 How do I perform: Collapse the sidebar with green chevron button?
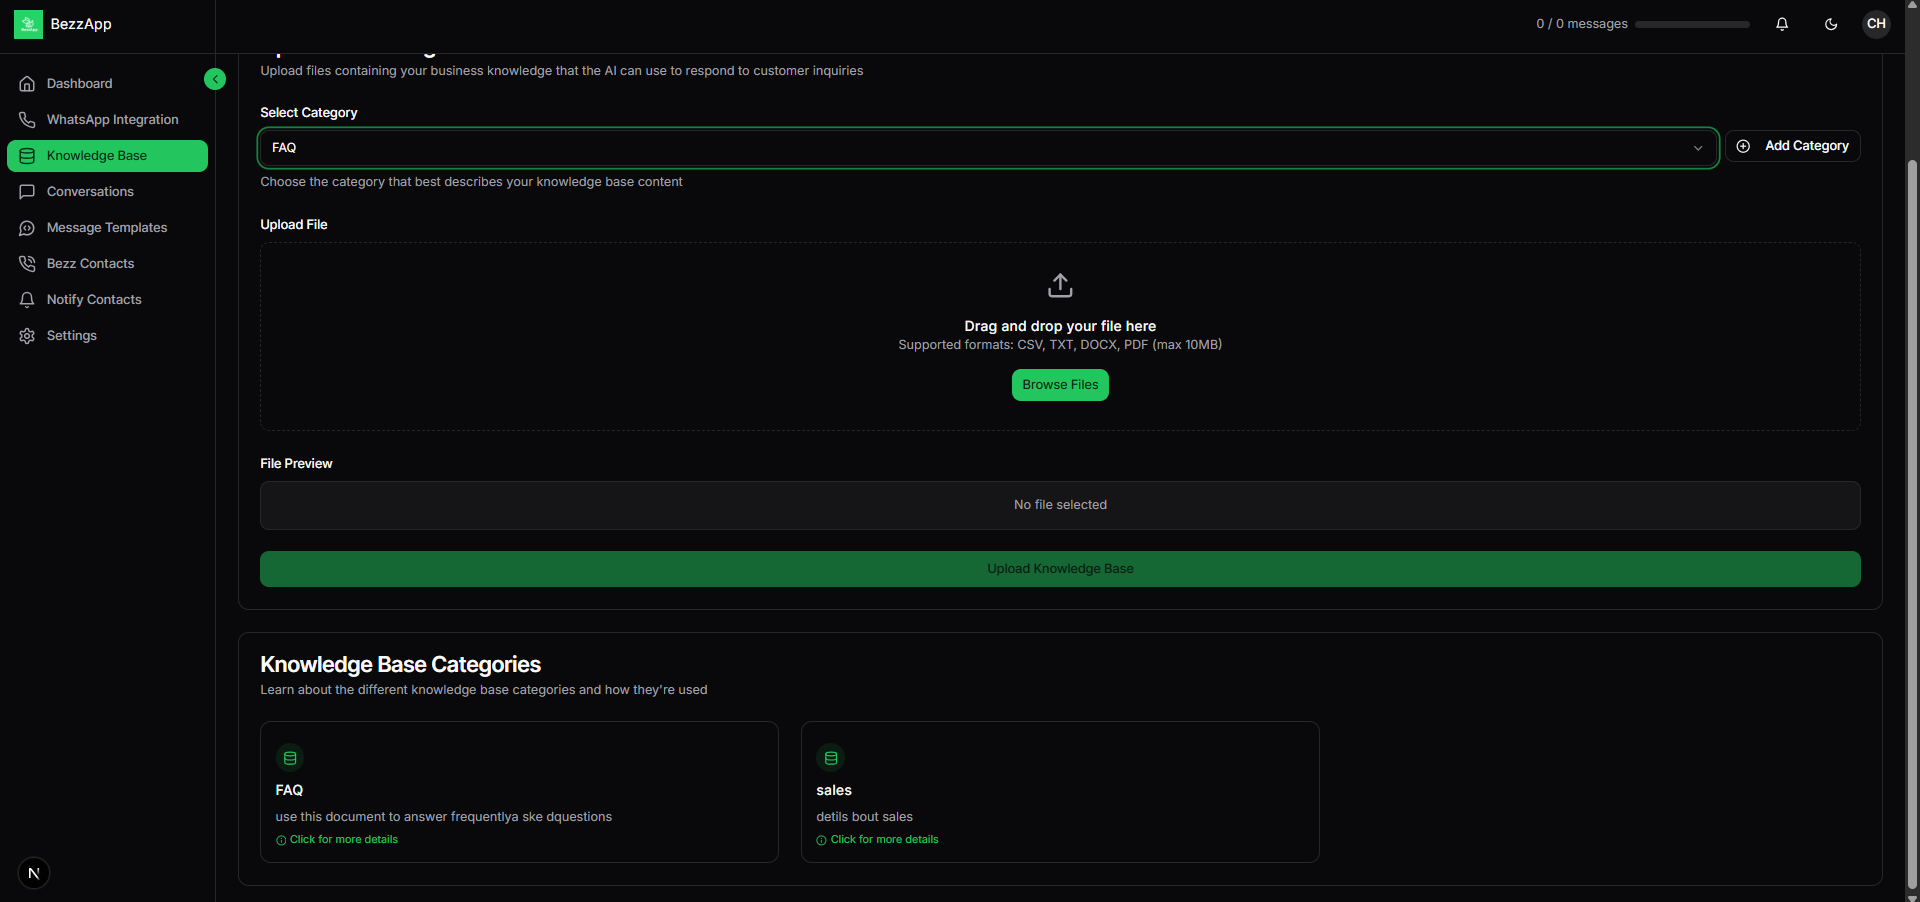215,79
